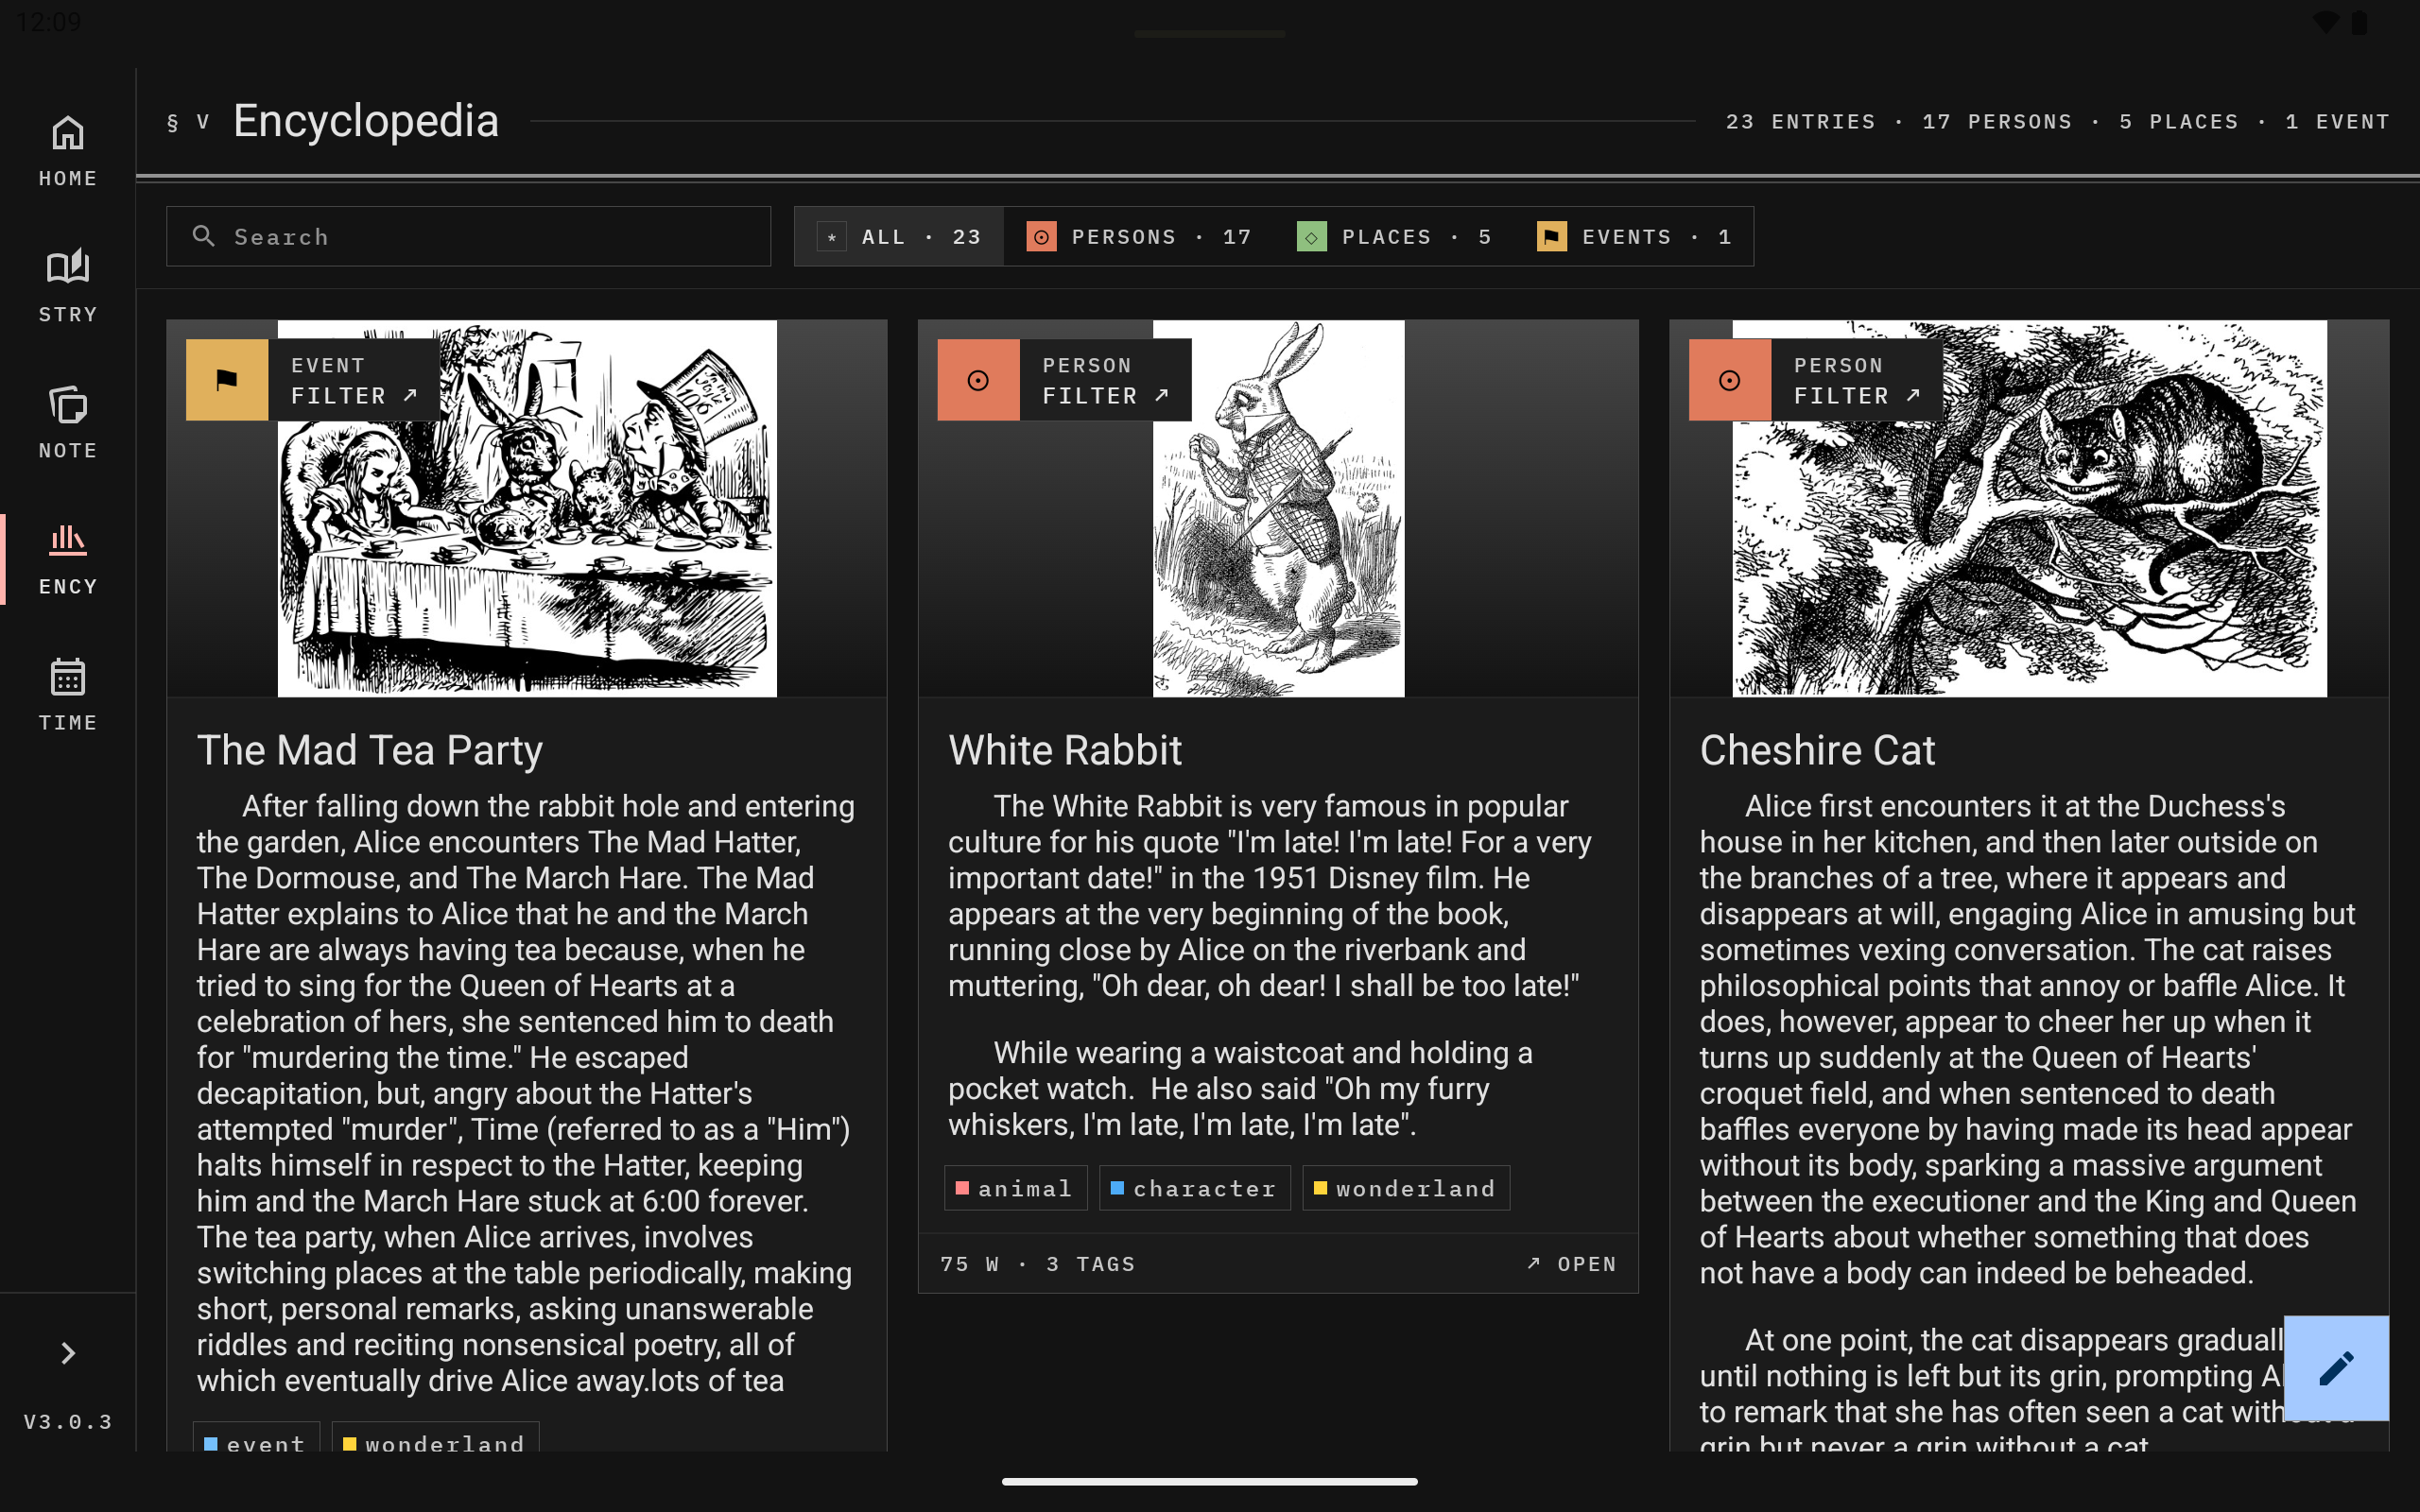
Task: Open the Cheshire Cat illustration
Action: coord(2029,508)
